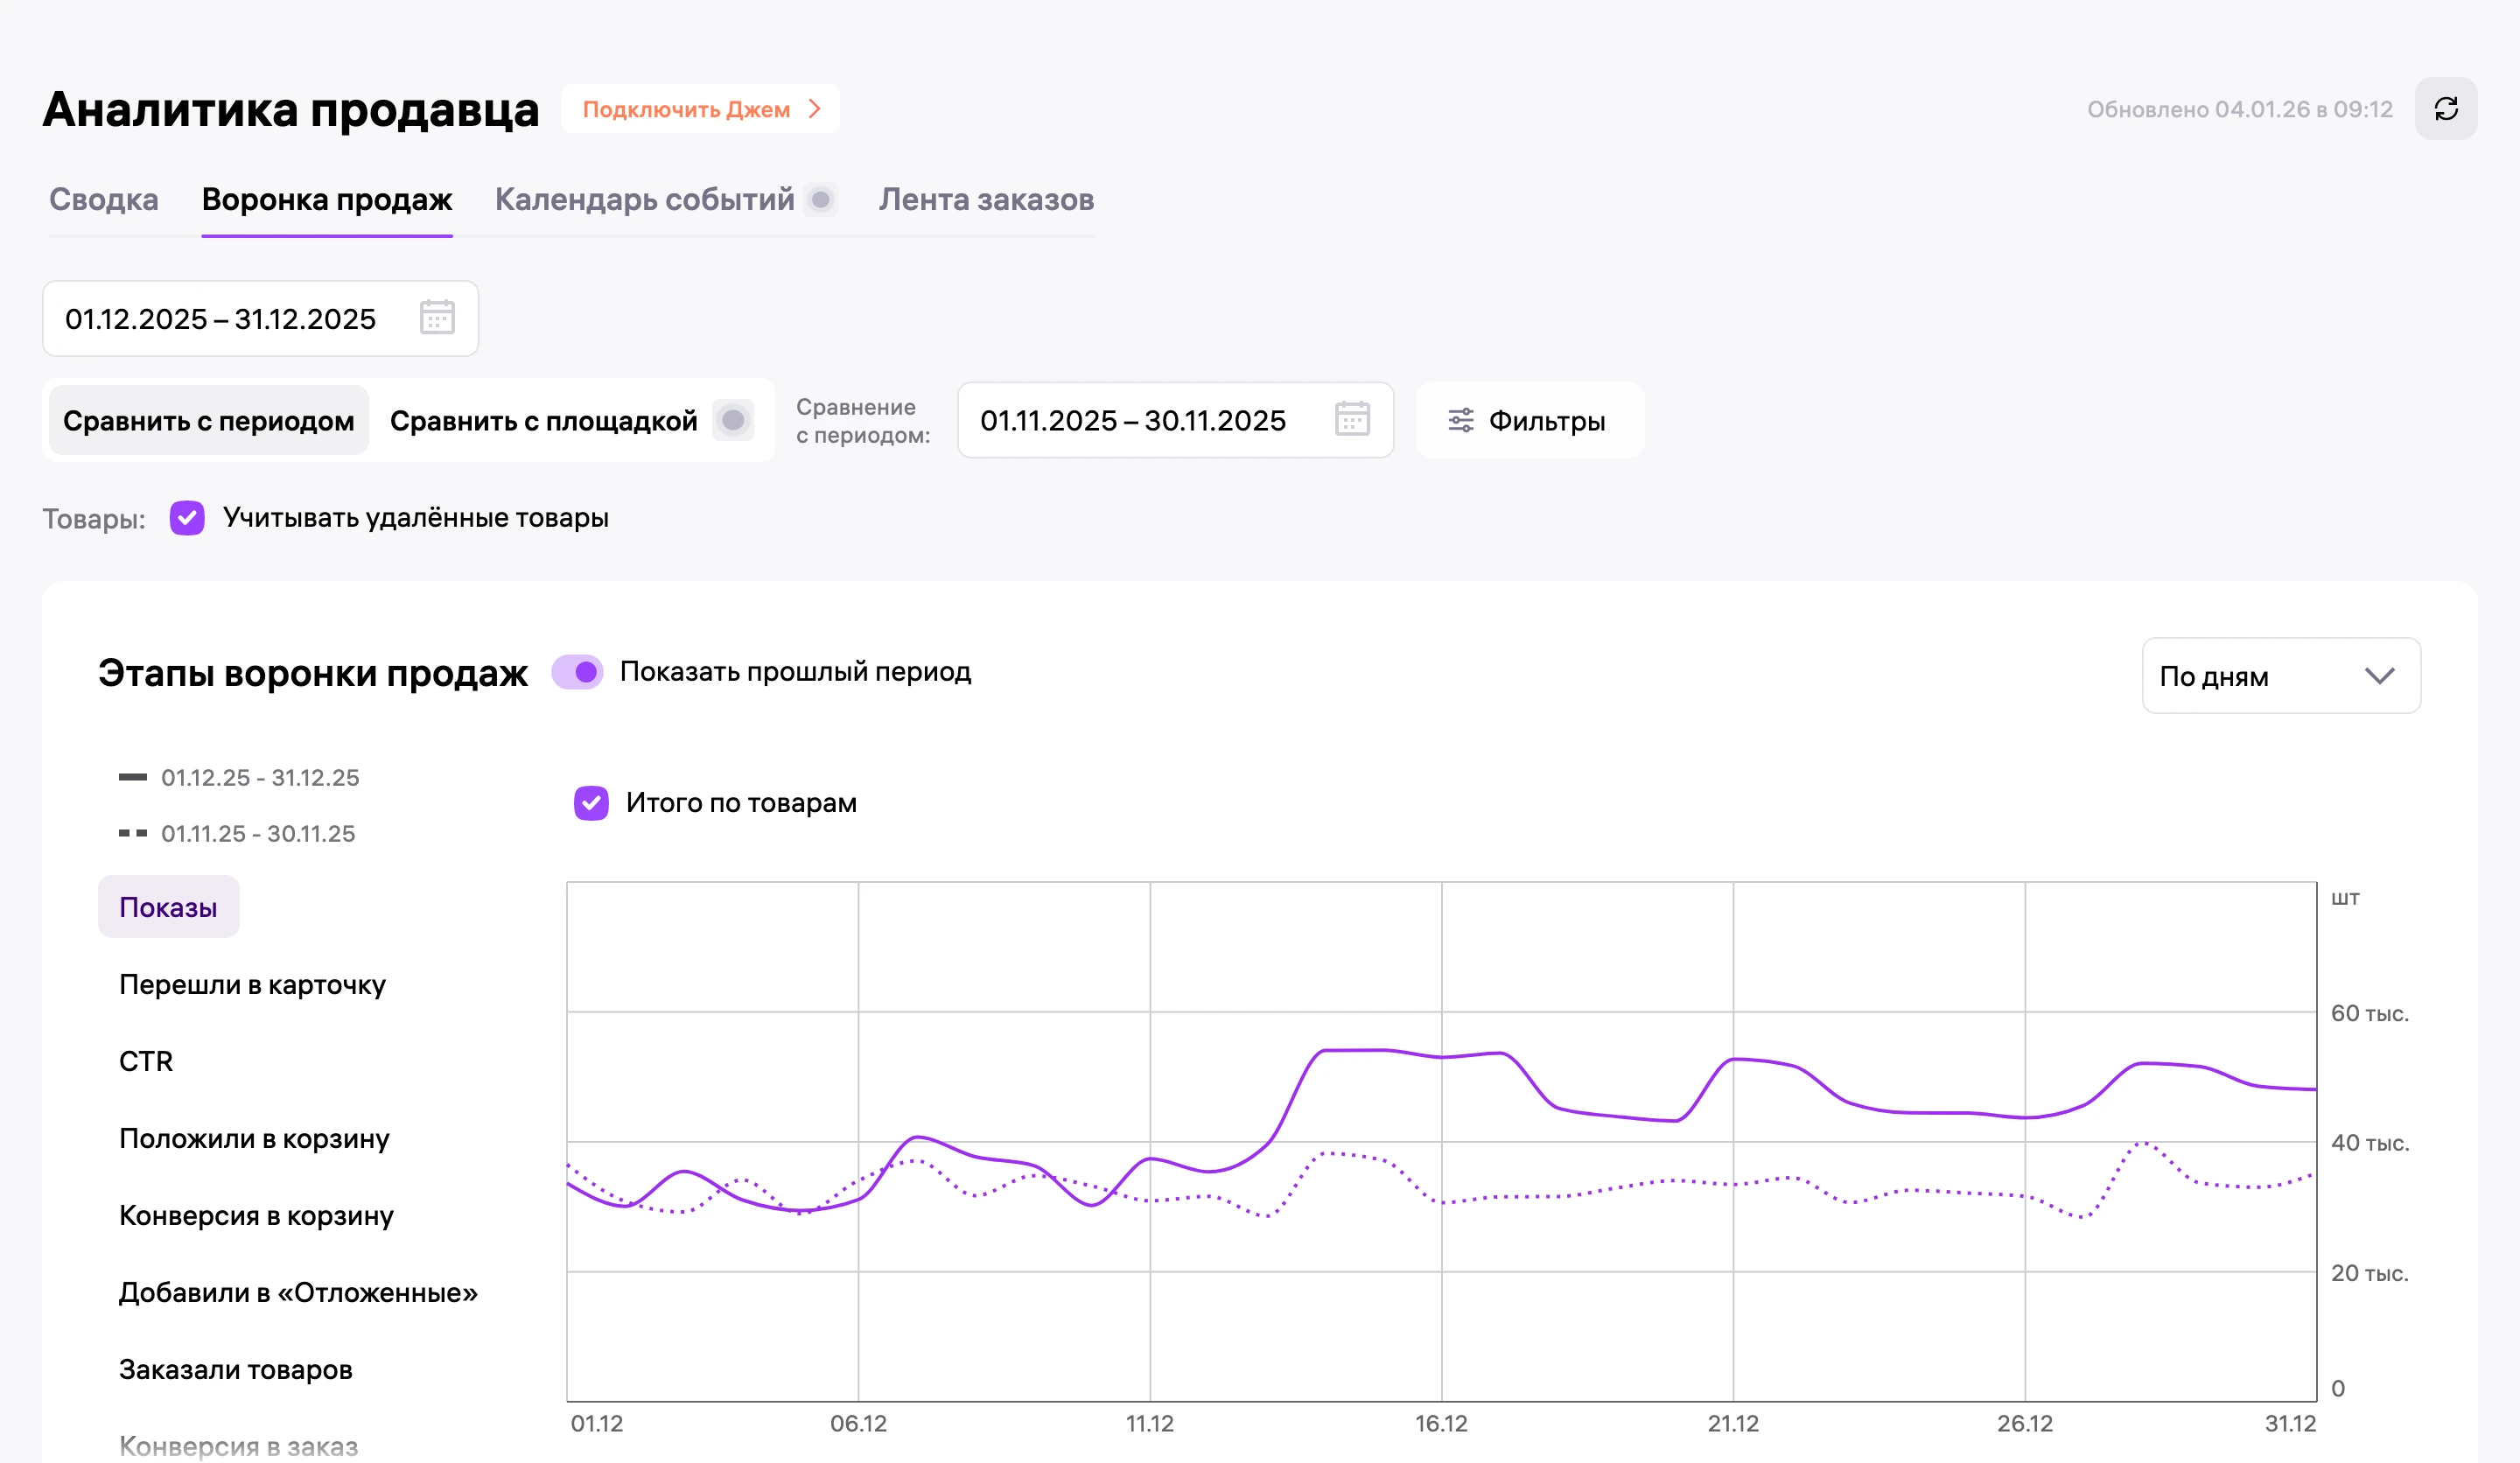
Task: Toggle Учитывать удалённые товары checkbox
Action: (x=187, y=518)
